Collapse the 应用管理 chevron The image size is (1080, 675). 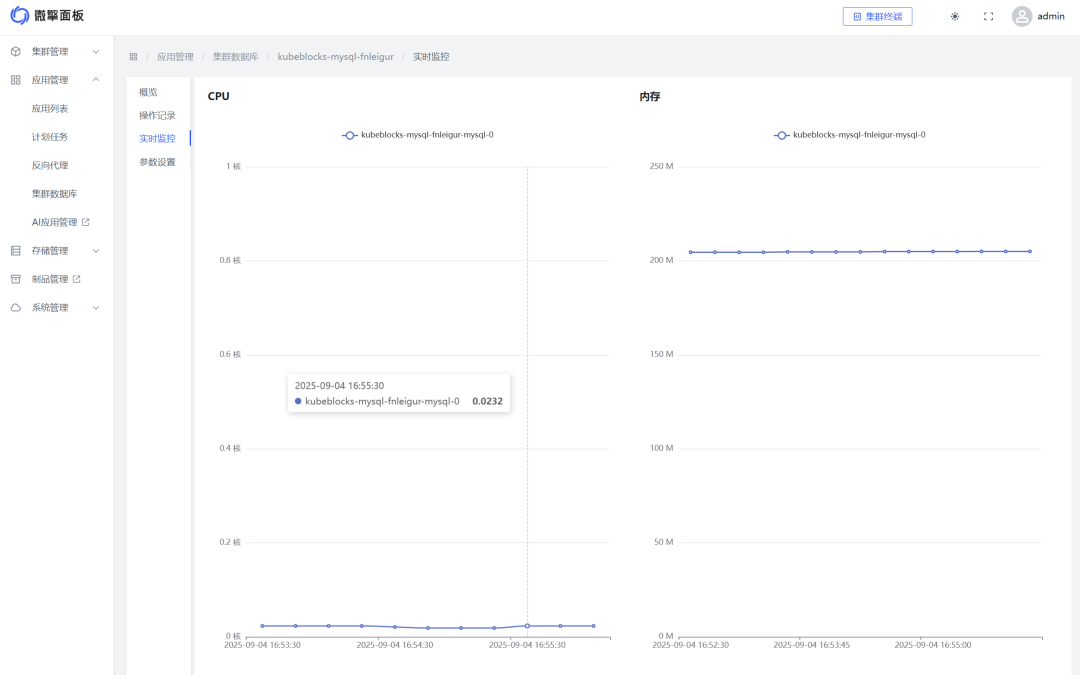pyautogui.click(x=96, y=80)
